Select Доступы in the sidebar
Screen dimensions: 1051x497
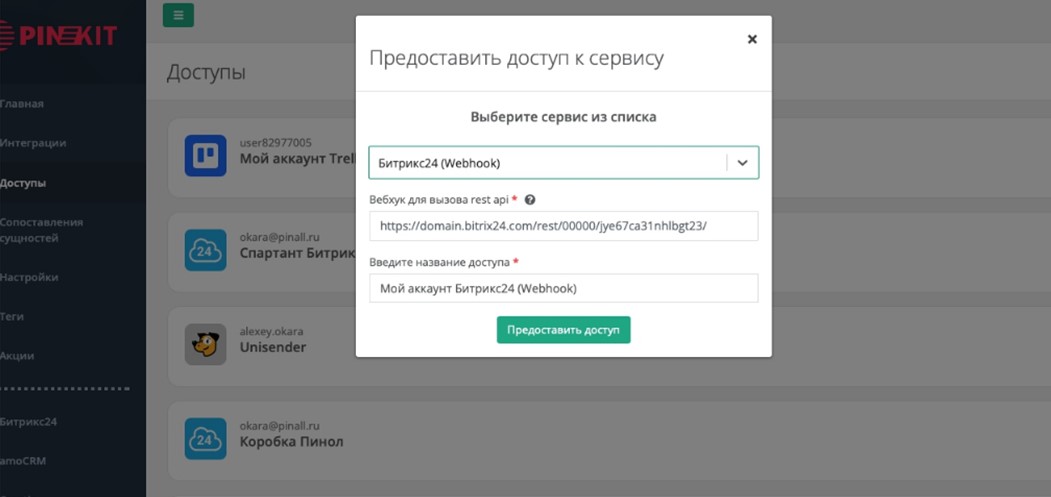(x=23, y=183)
